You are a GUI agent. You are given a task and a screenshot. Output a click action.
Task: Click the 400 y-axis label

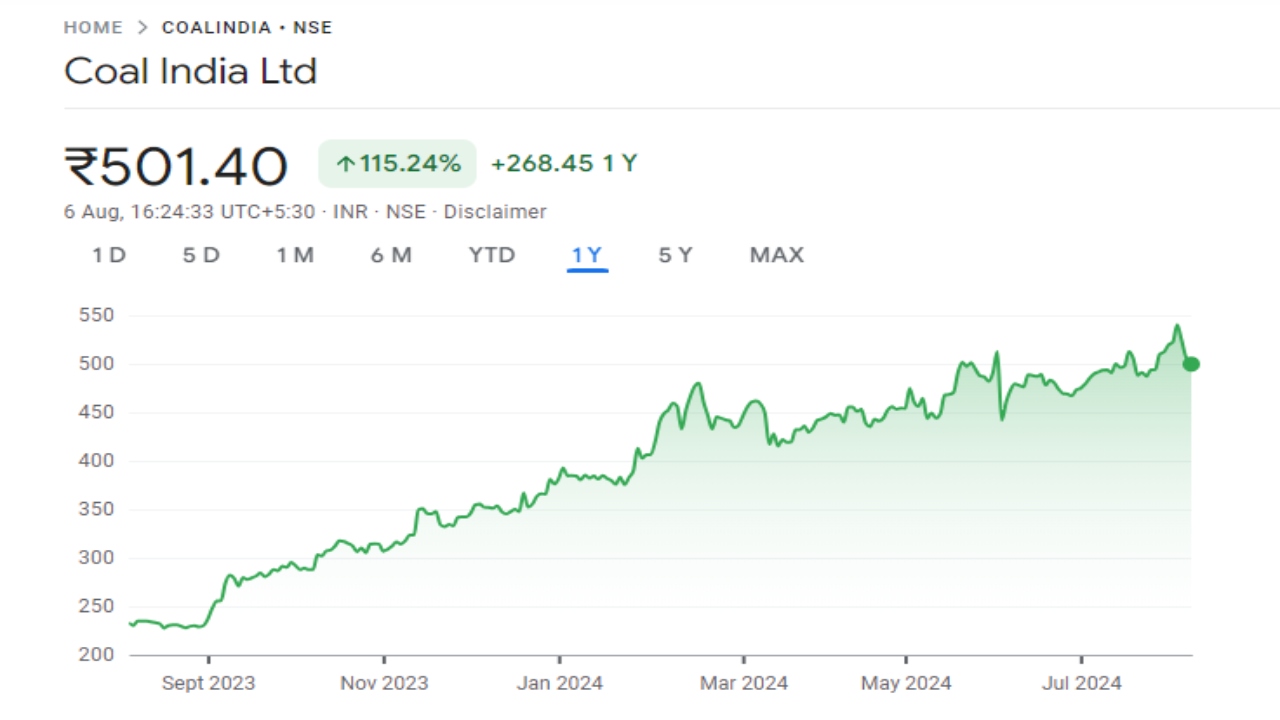(x=97, y=461)
